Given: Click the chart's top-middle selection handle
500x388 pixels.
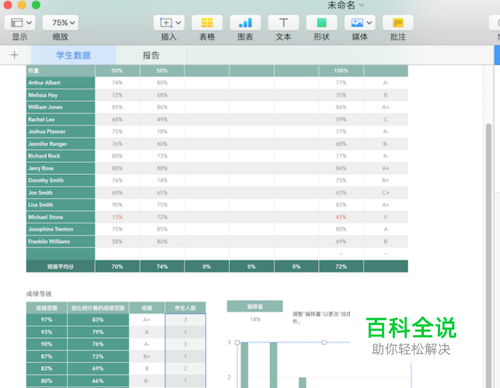Looking at the screenshot, I should (324, 342).
